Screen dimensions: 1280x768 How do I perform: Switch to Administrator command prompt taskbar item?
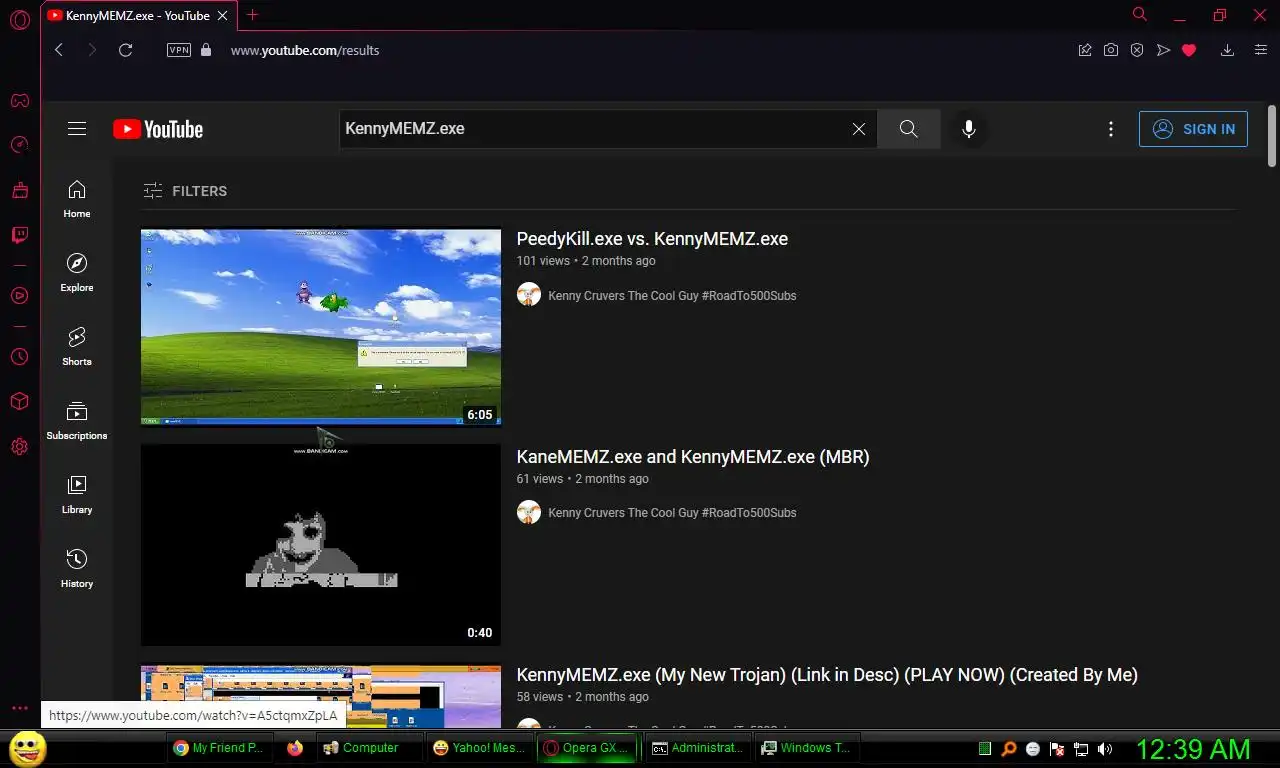point(698,748)
